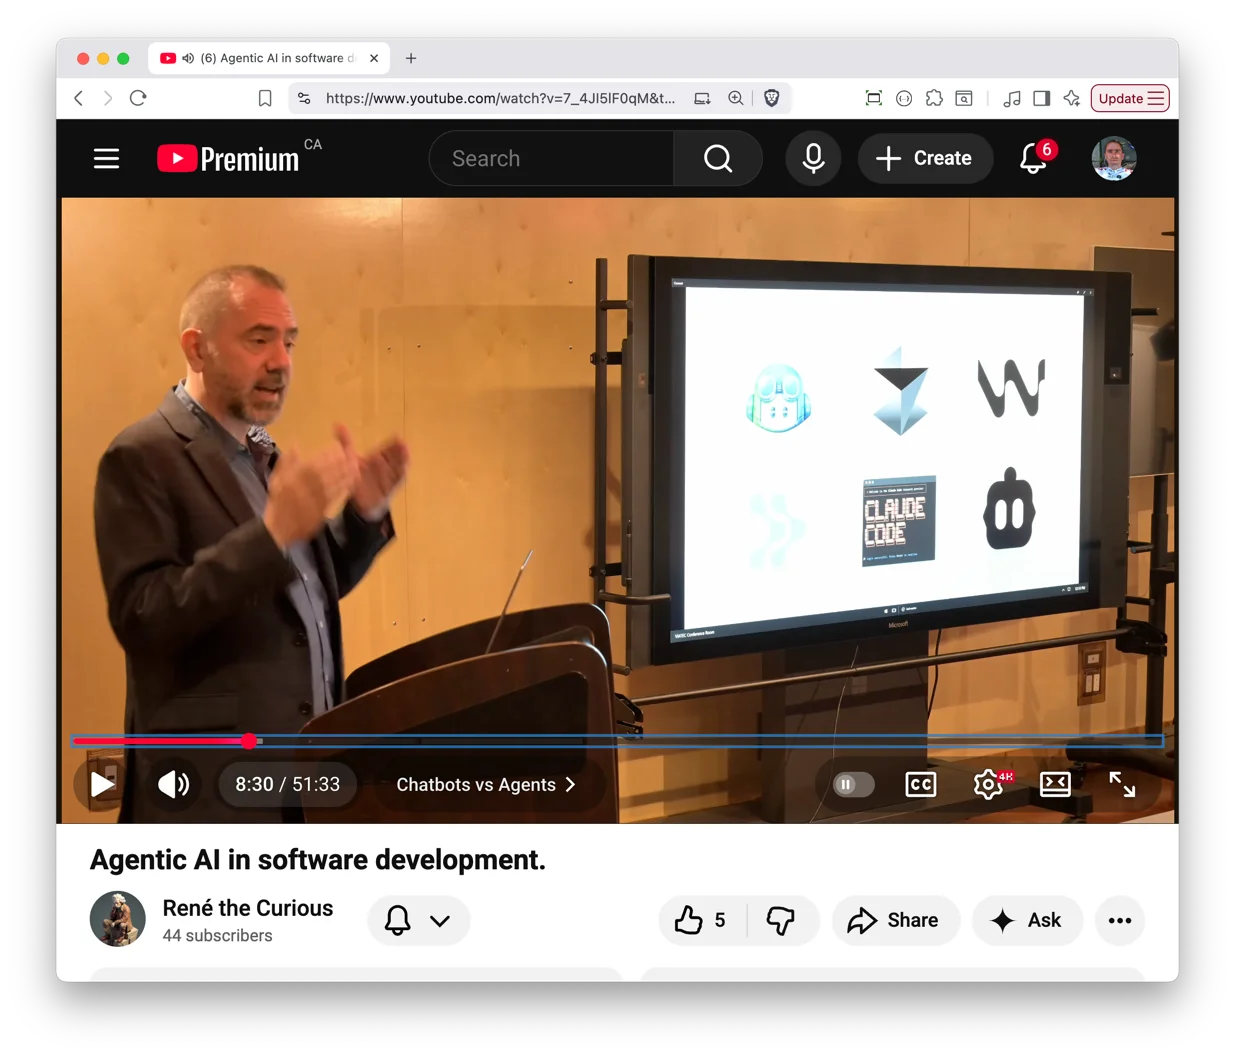This screenshot has height=1056, width=1235.
Task: Expand subscription notification options chevron
Action: click(440, 920)
